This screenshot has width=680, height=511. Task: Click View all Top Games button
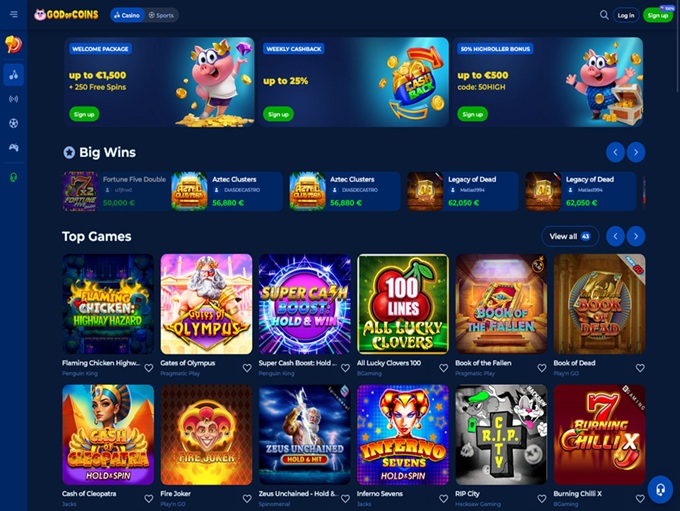click(570, 236)
